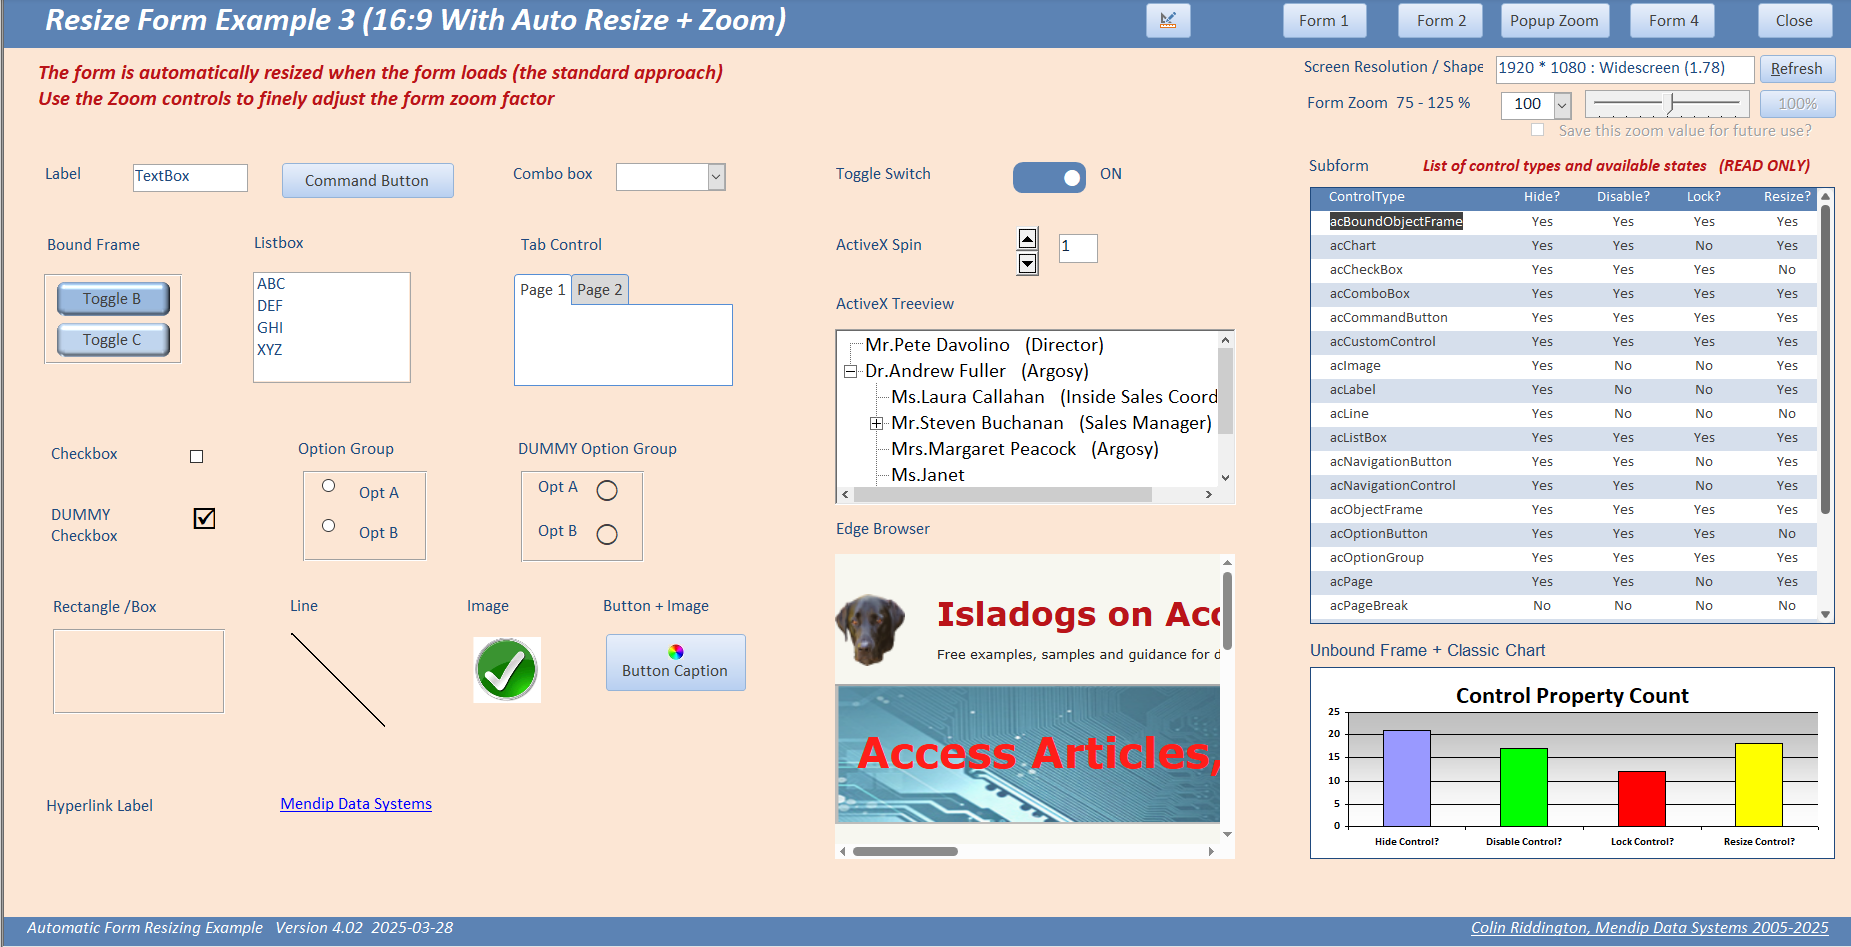Select Opt A radio button in Option Group
The height and width of the screenshot is (947, 1851).
[x=328, y=486]
